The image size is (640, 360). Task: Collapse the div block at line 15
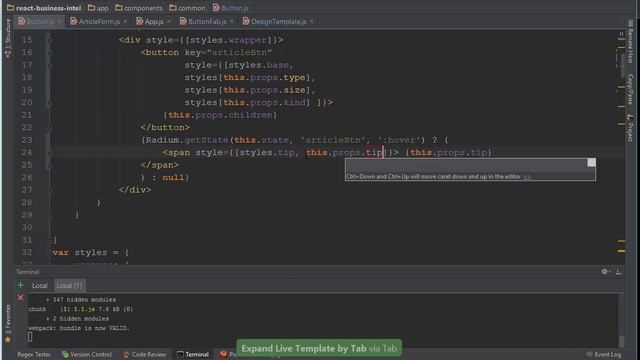point(49,40)
